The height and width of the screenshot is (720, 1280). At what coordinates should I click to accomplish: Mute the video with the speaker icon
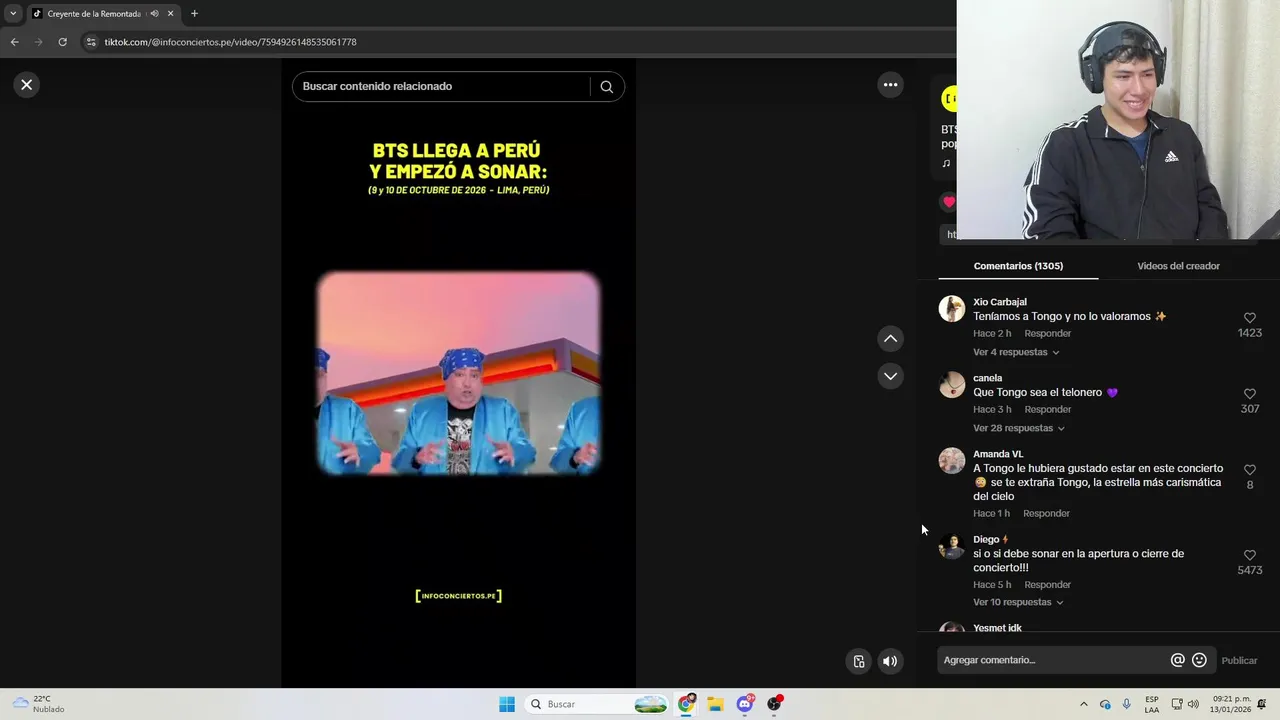[889, 661]
